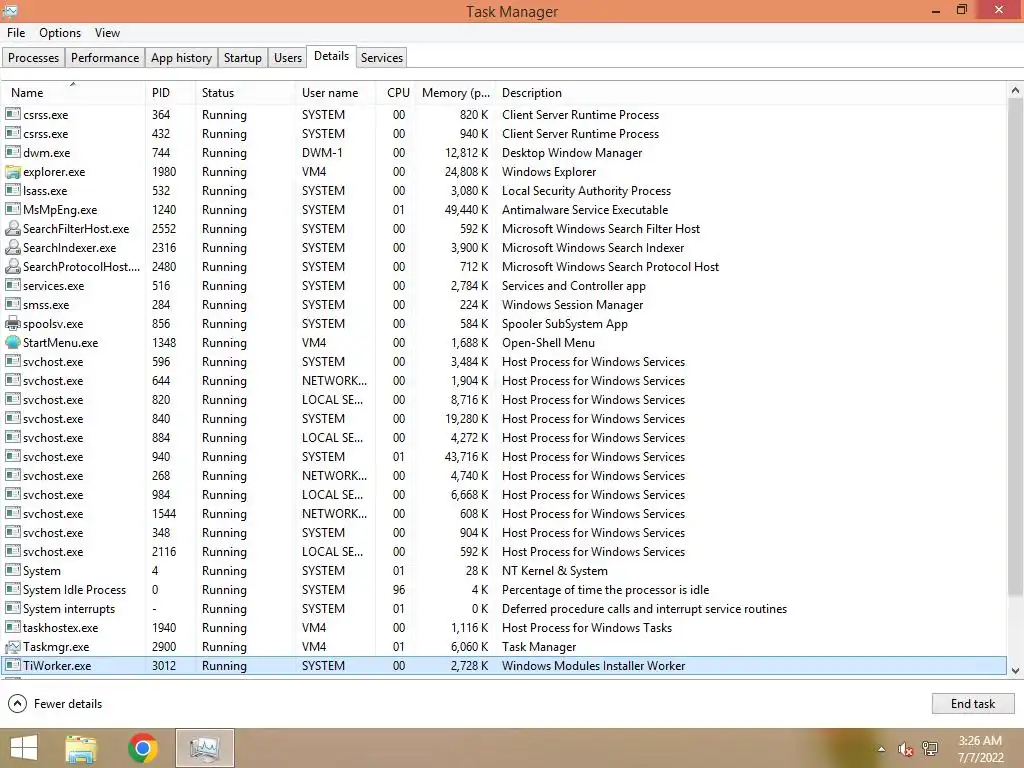Click Task Manager's taskbar icon

(x=204, y=748)
